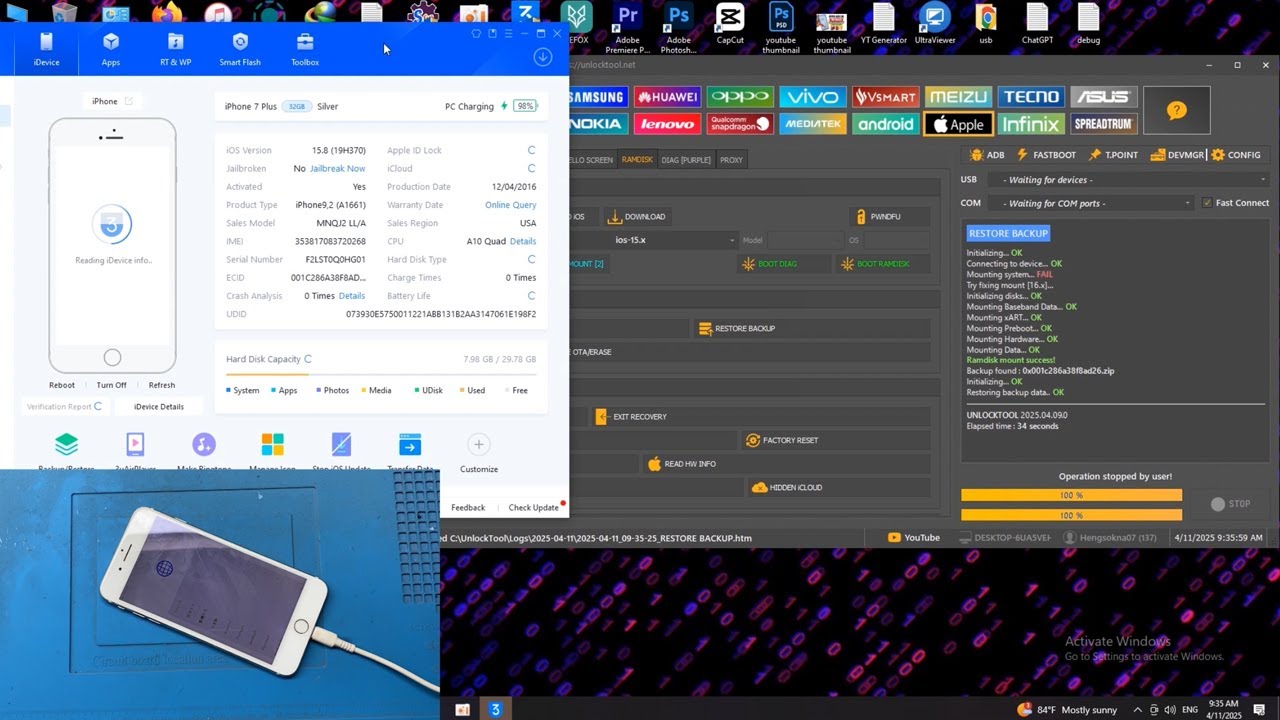Screen dimensions: 1280x720
Task: View CPU Details link
Action: [523, 241]
